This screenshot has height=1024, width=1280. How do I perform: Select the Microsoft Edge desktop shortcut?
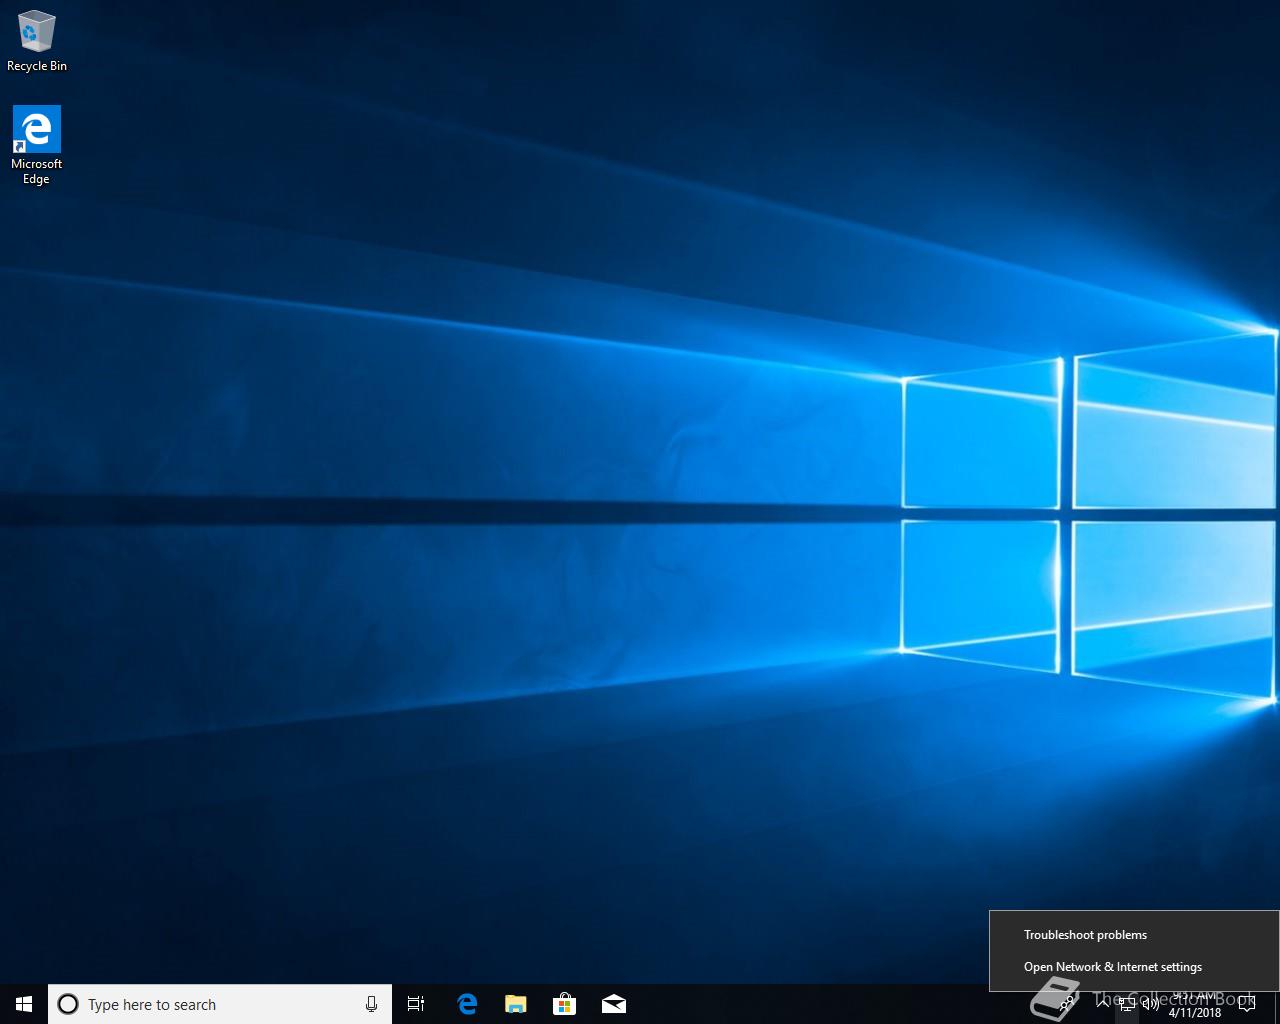point(37,146)
